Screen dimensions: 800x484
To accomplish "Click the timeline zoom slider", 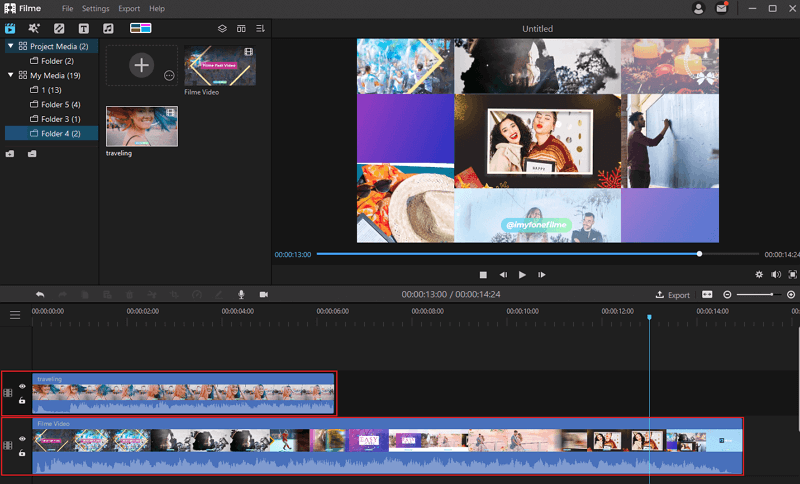I will (x=758, y=295).
